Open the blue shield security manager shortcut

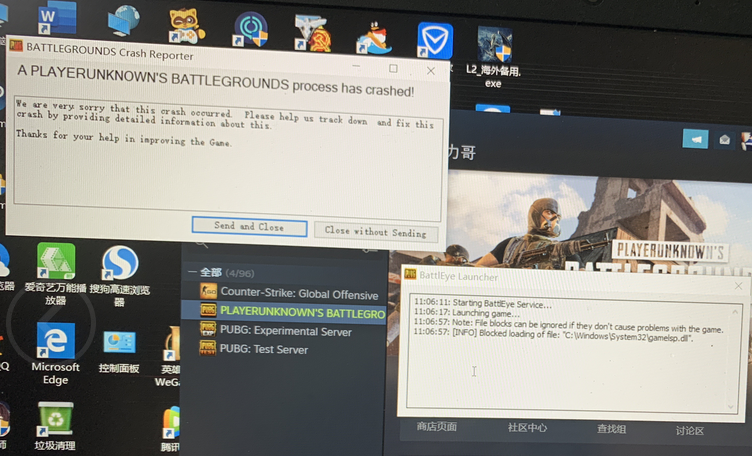(x=435, y=41)
